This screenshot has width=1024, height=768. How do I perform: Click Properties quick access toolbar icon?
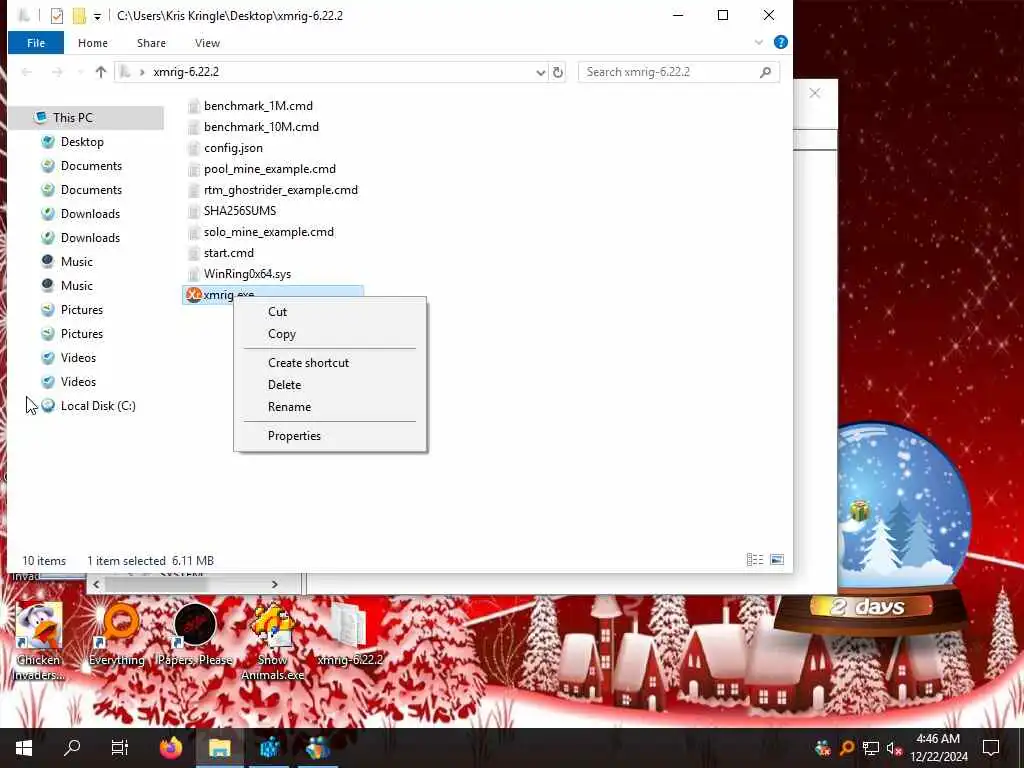pos(57,15)
